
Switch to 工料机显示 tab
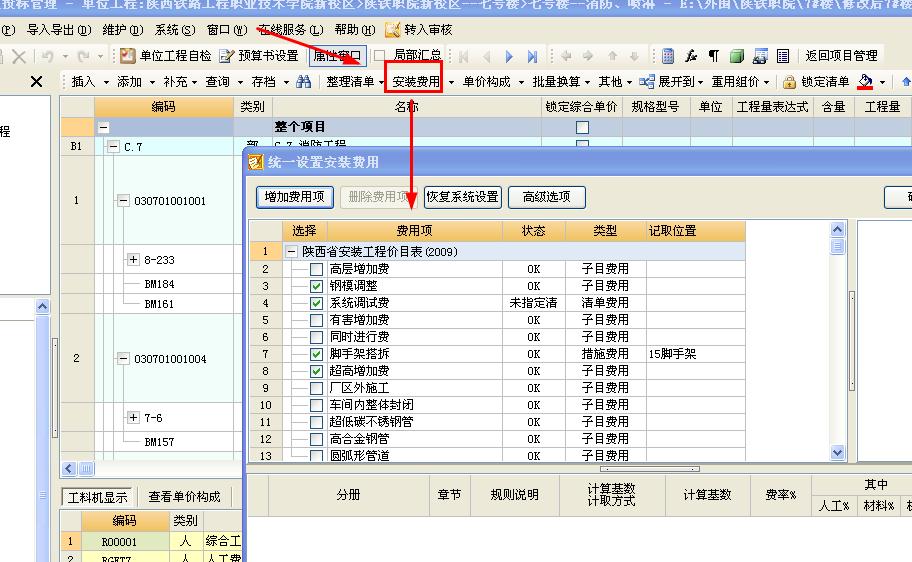pyautogui.click(x=97, y=497)
